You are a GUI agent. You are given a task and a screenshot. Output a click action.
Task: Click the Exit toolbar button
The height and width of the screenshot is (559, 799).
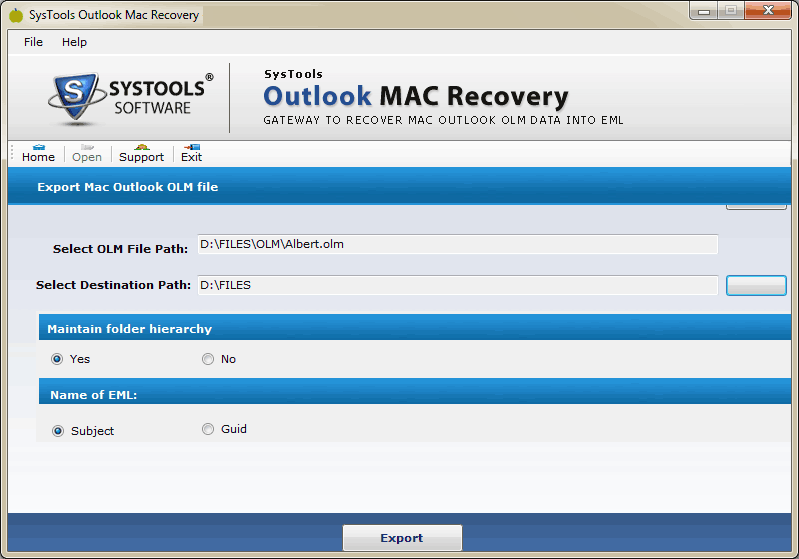point(192,153)
